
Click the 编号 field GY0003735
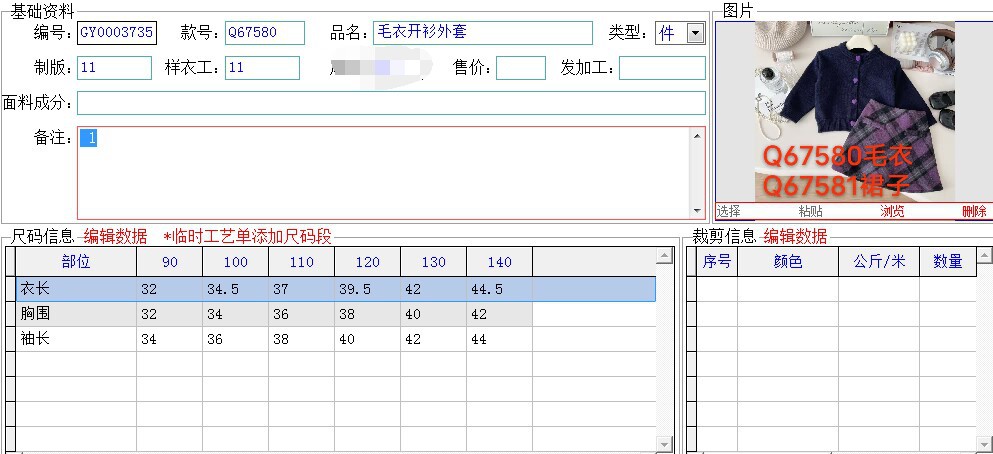click(117, 33)
